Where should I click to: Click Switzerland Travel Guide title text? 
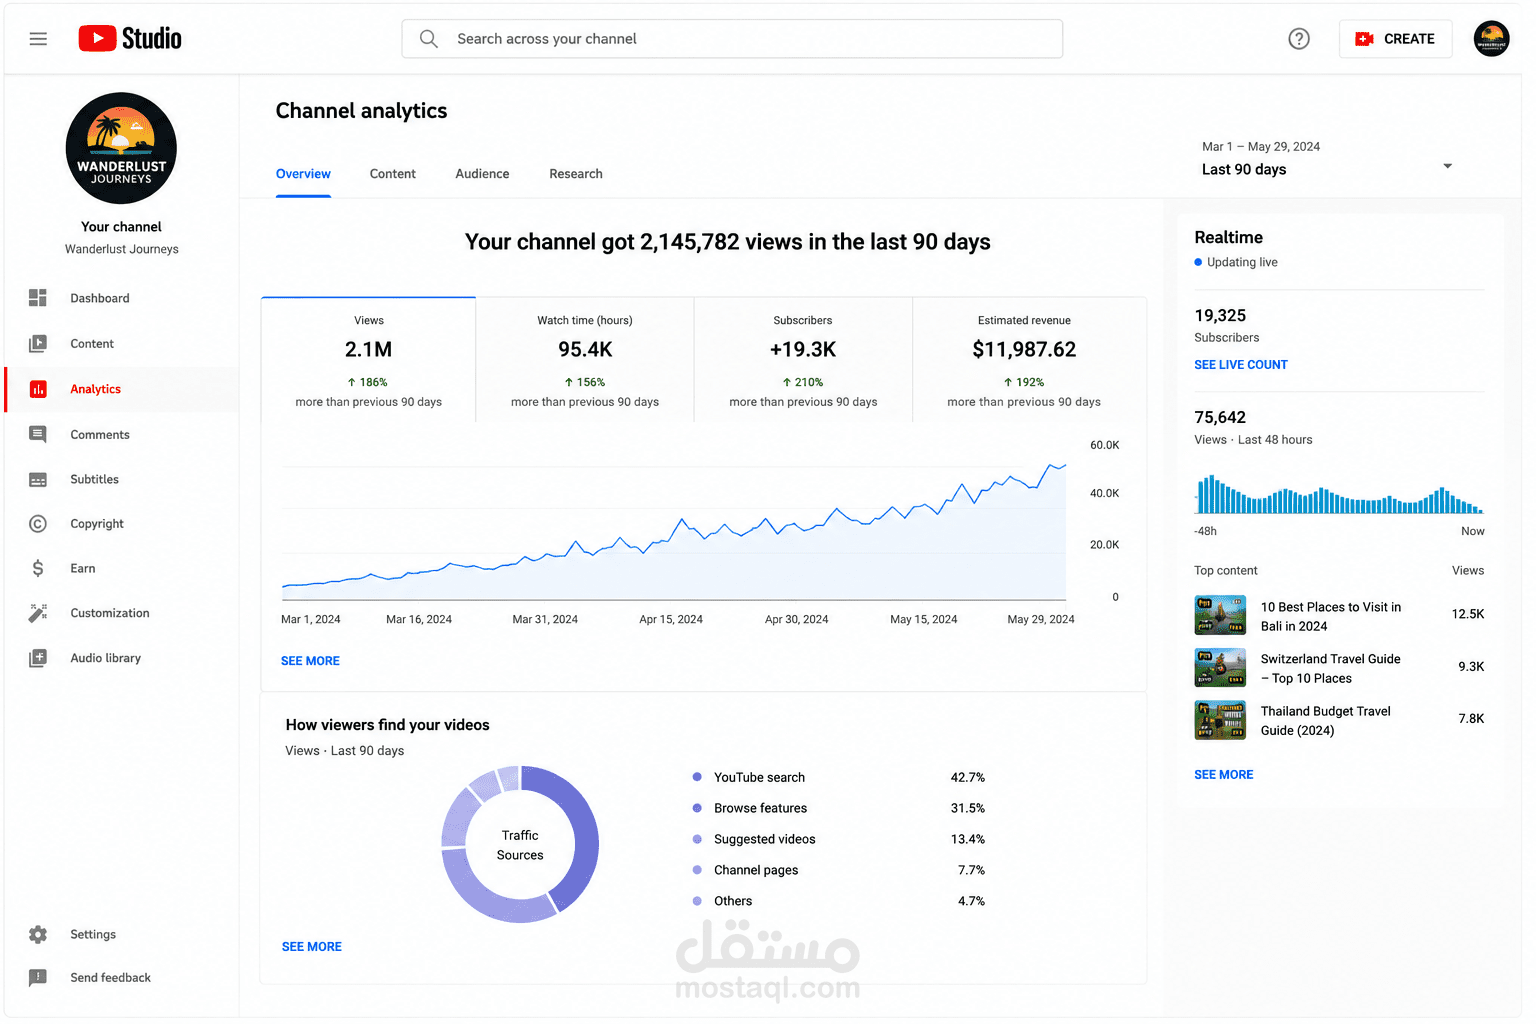[x=1330, y=669]
